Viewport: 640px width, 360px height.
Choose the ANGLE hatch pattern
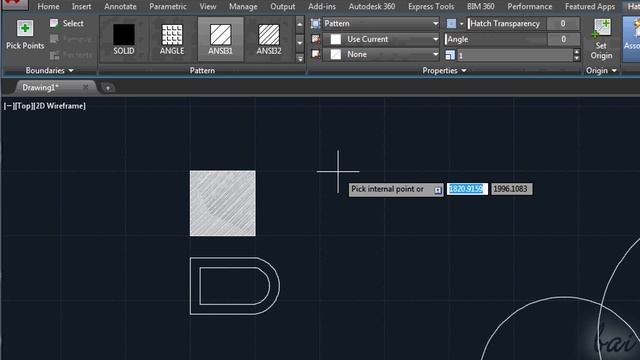click(x=172, y=39)
